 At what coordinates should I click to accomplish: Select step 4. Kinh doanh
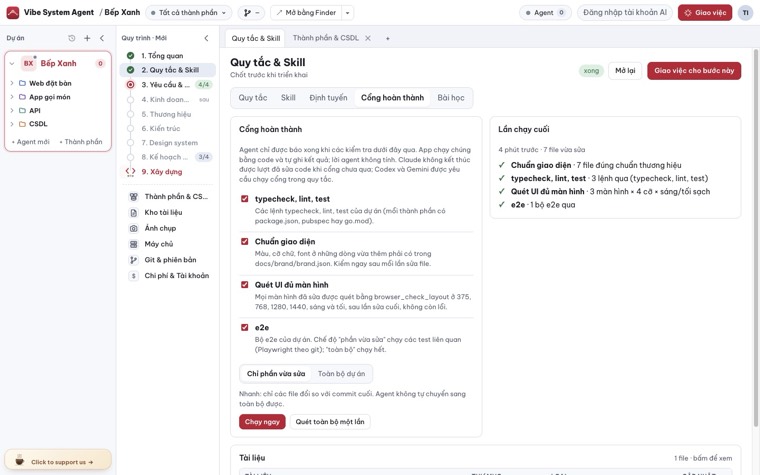coord(168,99)
